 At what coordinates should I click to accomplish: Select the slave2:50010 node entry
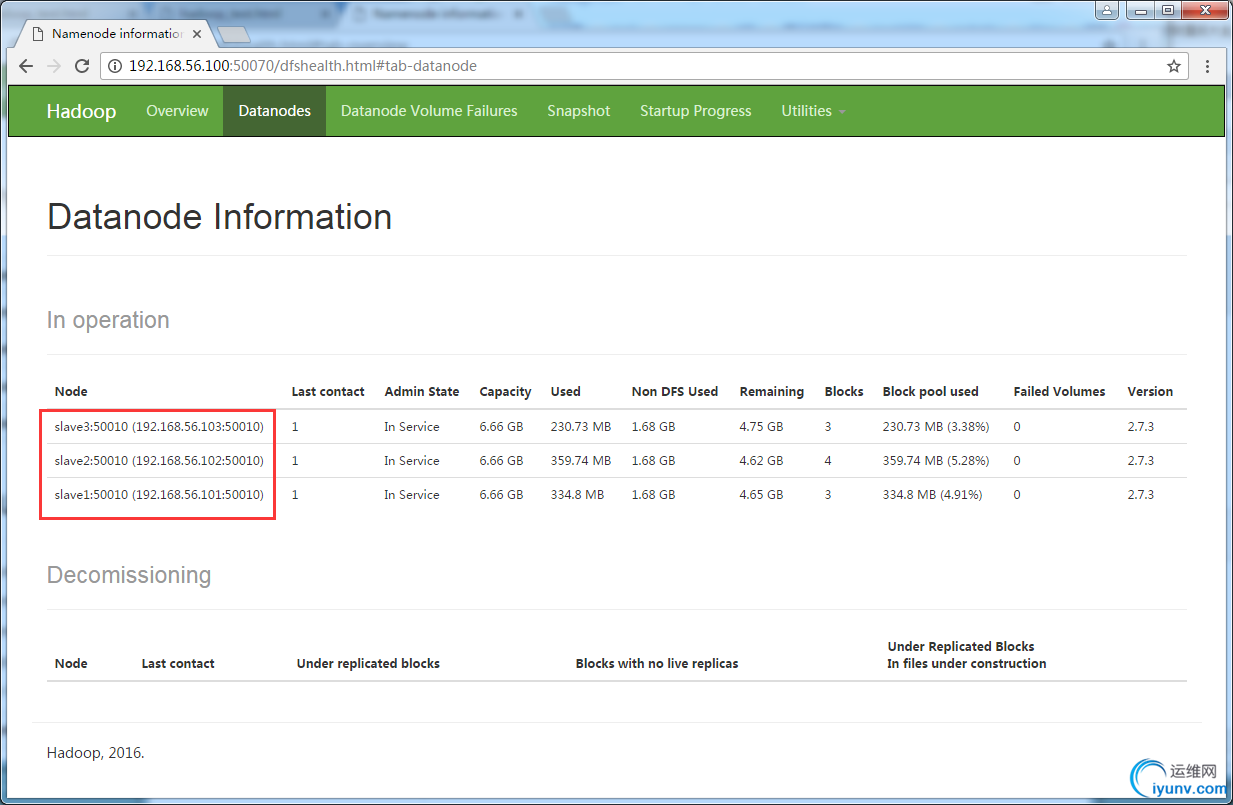[x=159, y=461]
